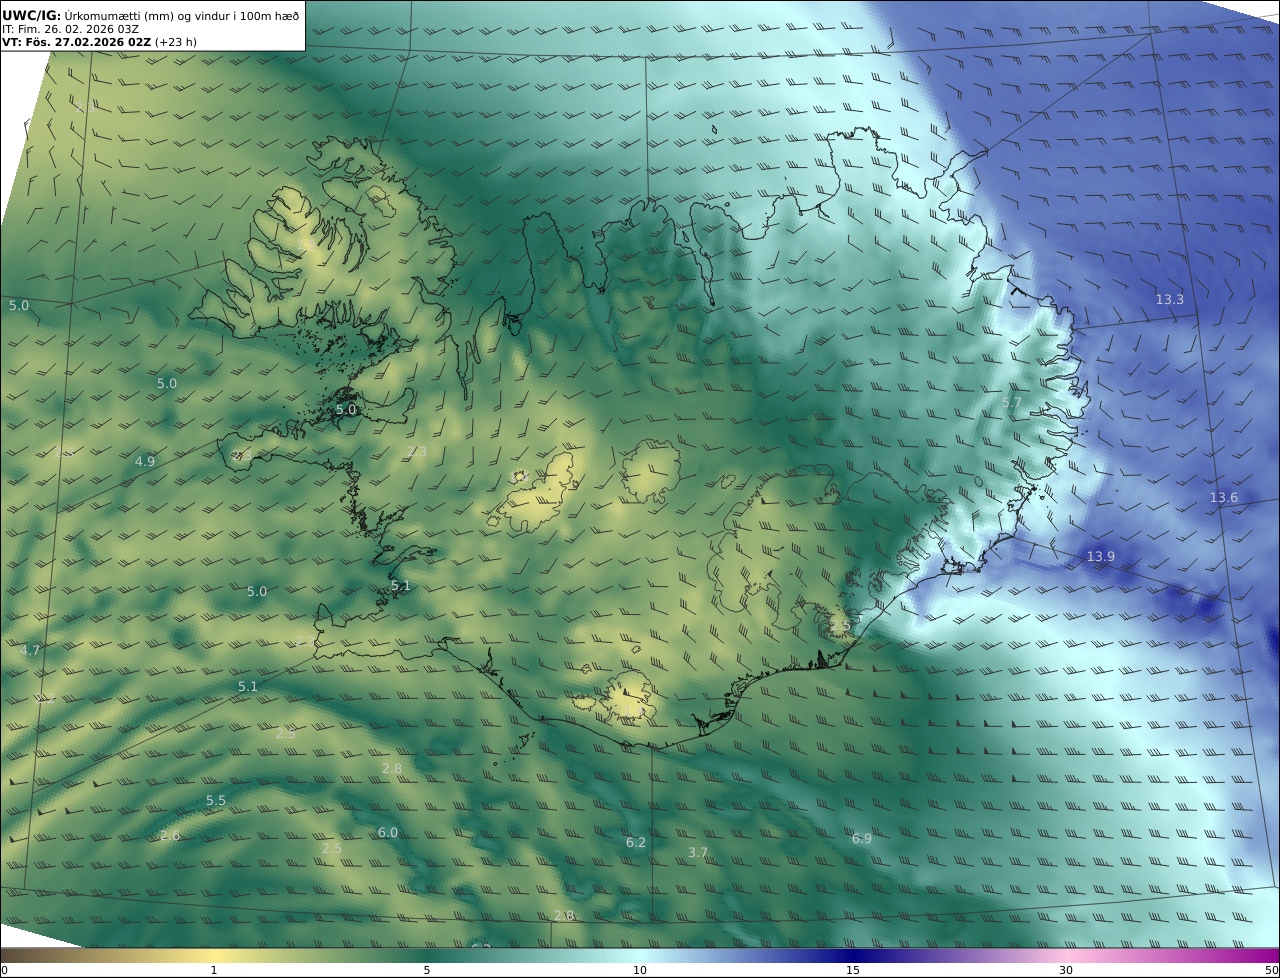Screen dimensions: 1280x978
Task: Click the 6.2 value label on the map
Action: 635,843
